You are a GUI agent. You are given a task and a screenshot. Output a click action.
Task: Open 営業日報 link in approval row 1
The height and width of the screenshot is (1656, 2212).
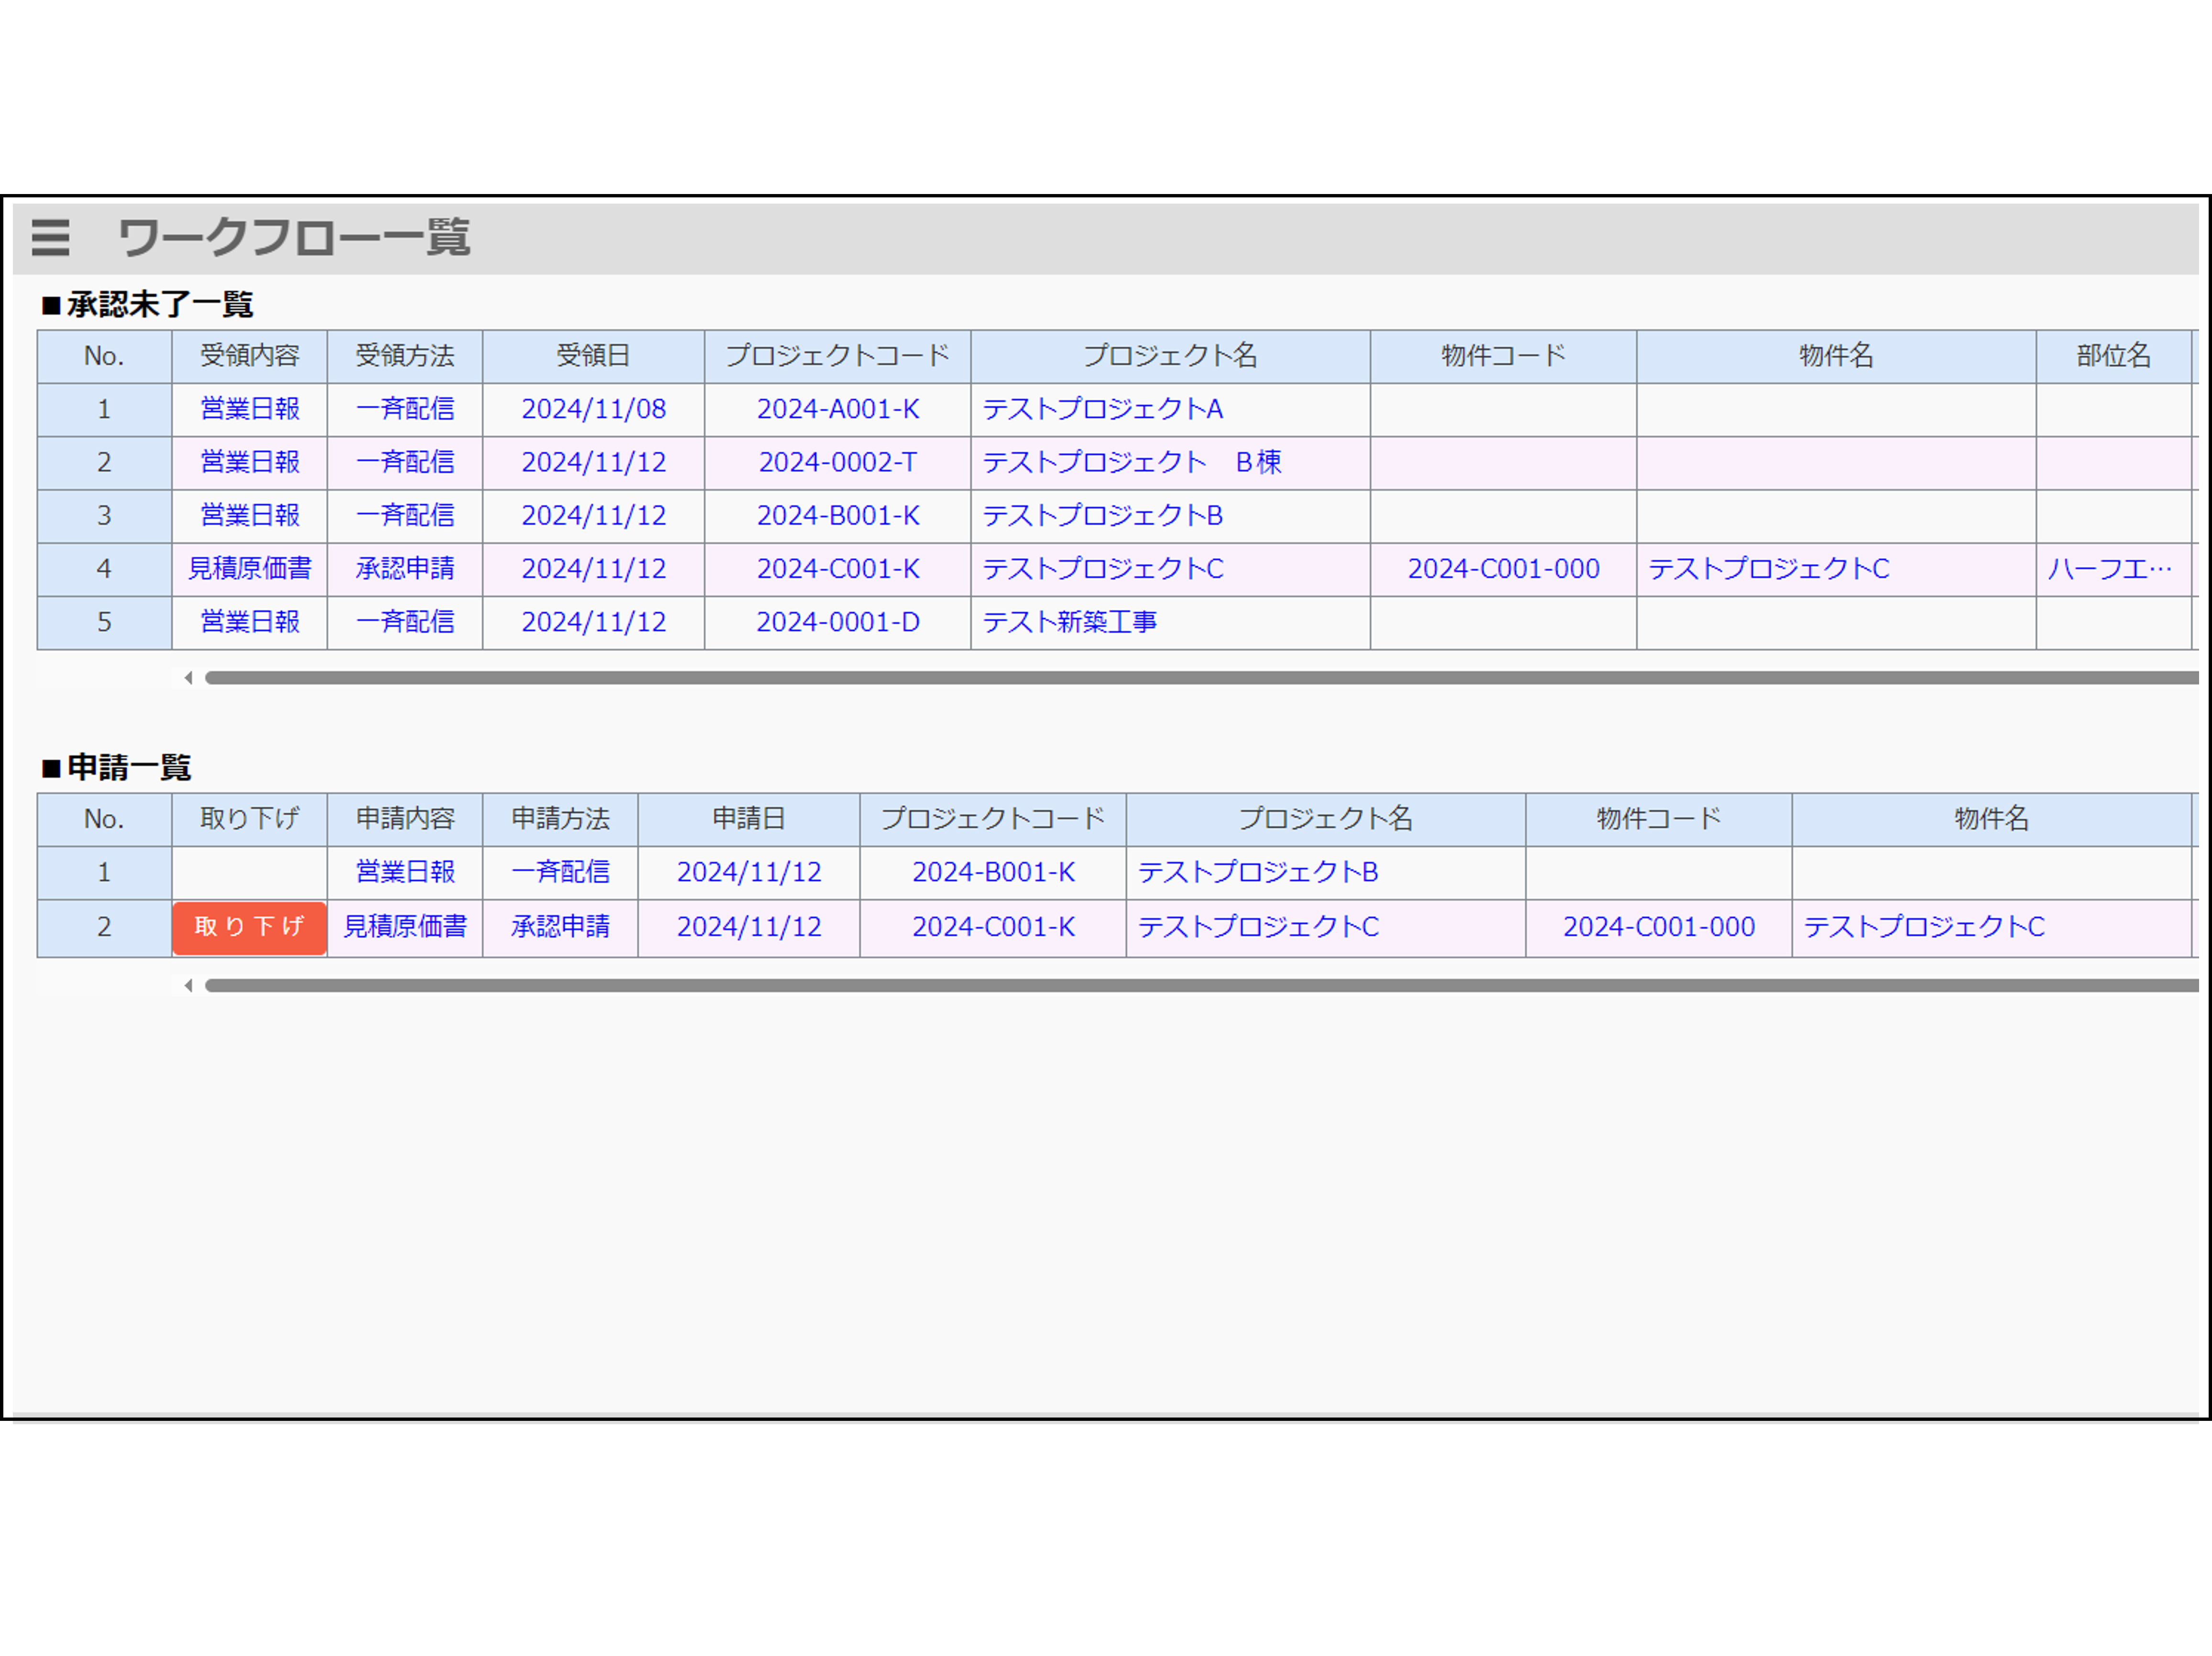coord(250,409)
